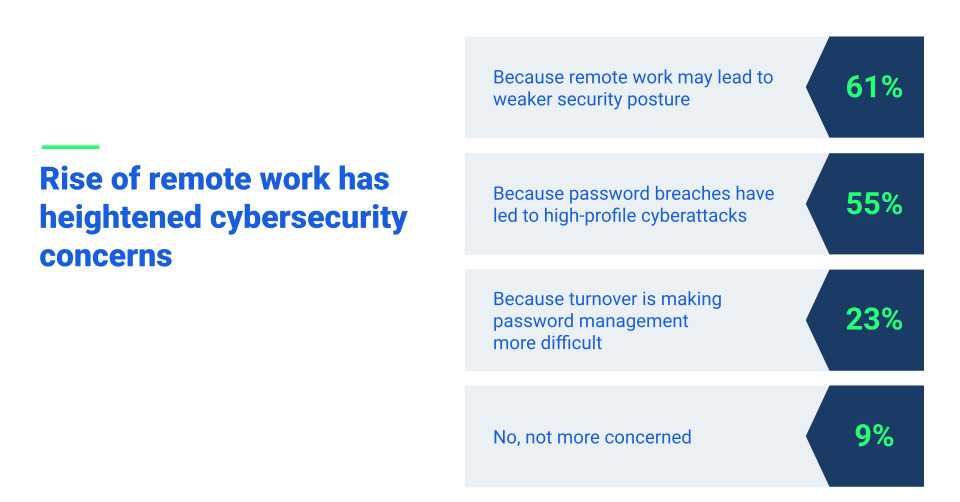Select the 'more difficult' text line
Screen dimensions: 960x502
click(x=547, y=342)
